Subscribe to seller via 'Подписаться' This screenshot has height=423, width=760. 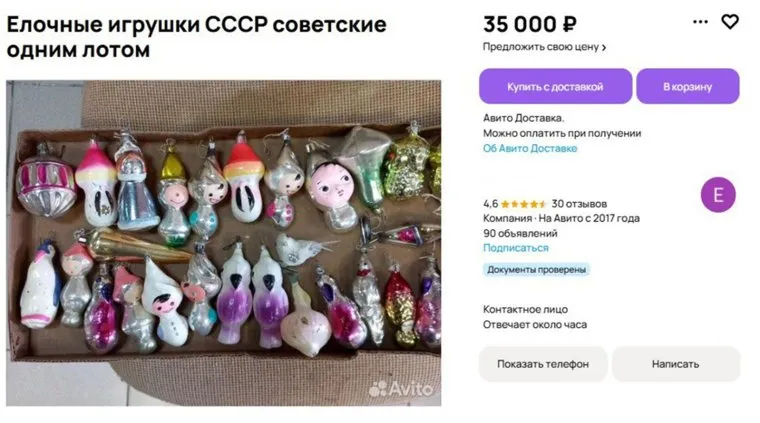click(516, 248)
